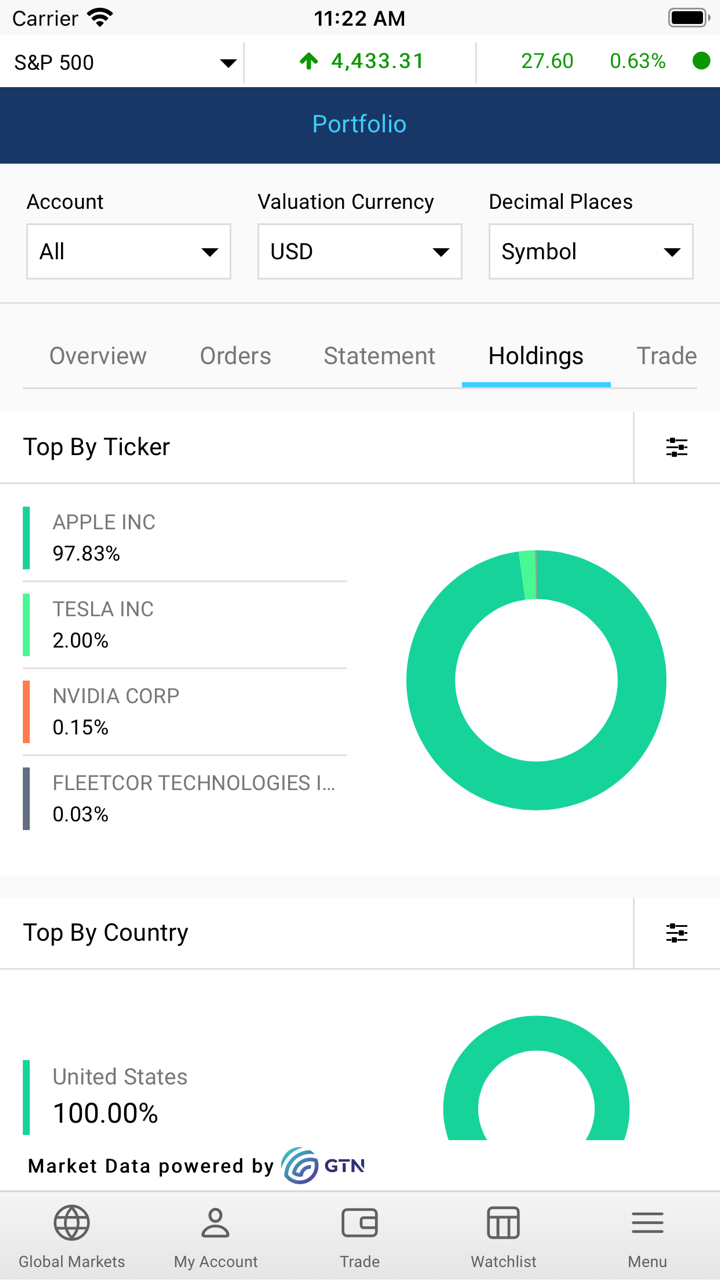Open the Watchlist icon
This screenshot has width=720, height=1280.
click(x=503, y=1223)
